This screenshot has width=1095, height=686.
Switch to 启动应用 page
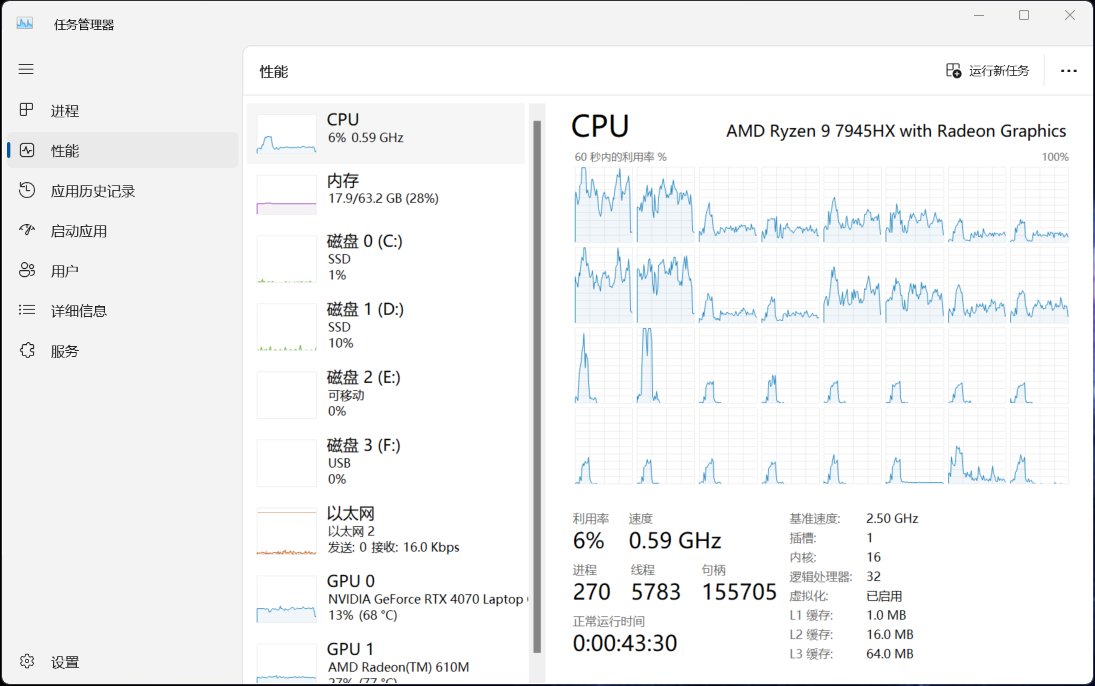tap(79, 231)
